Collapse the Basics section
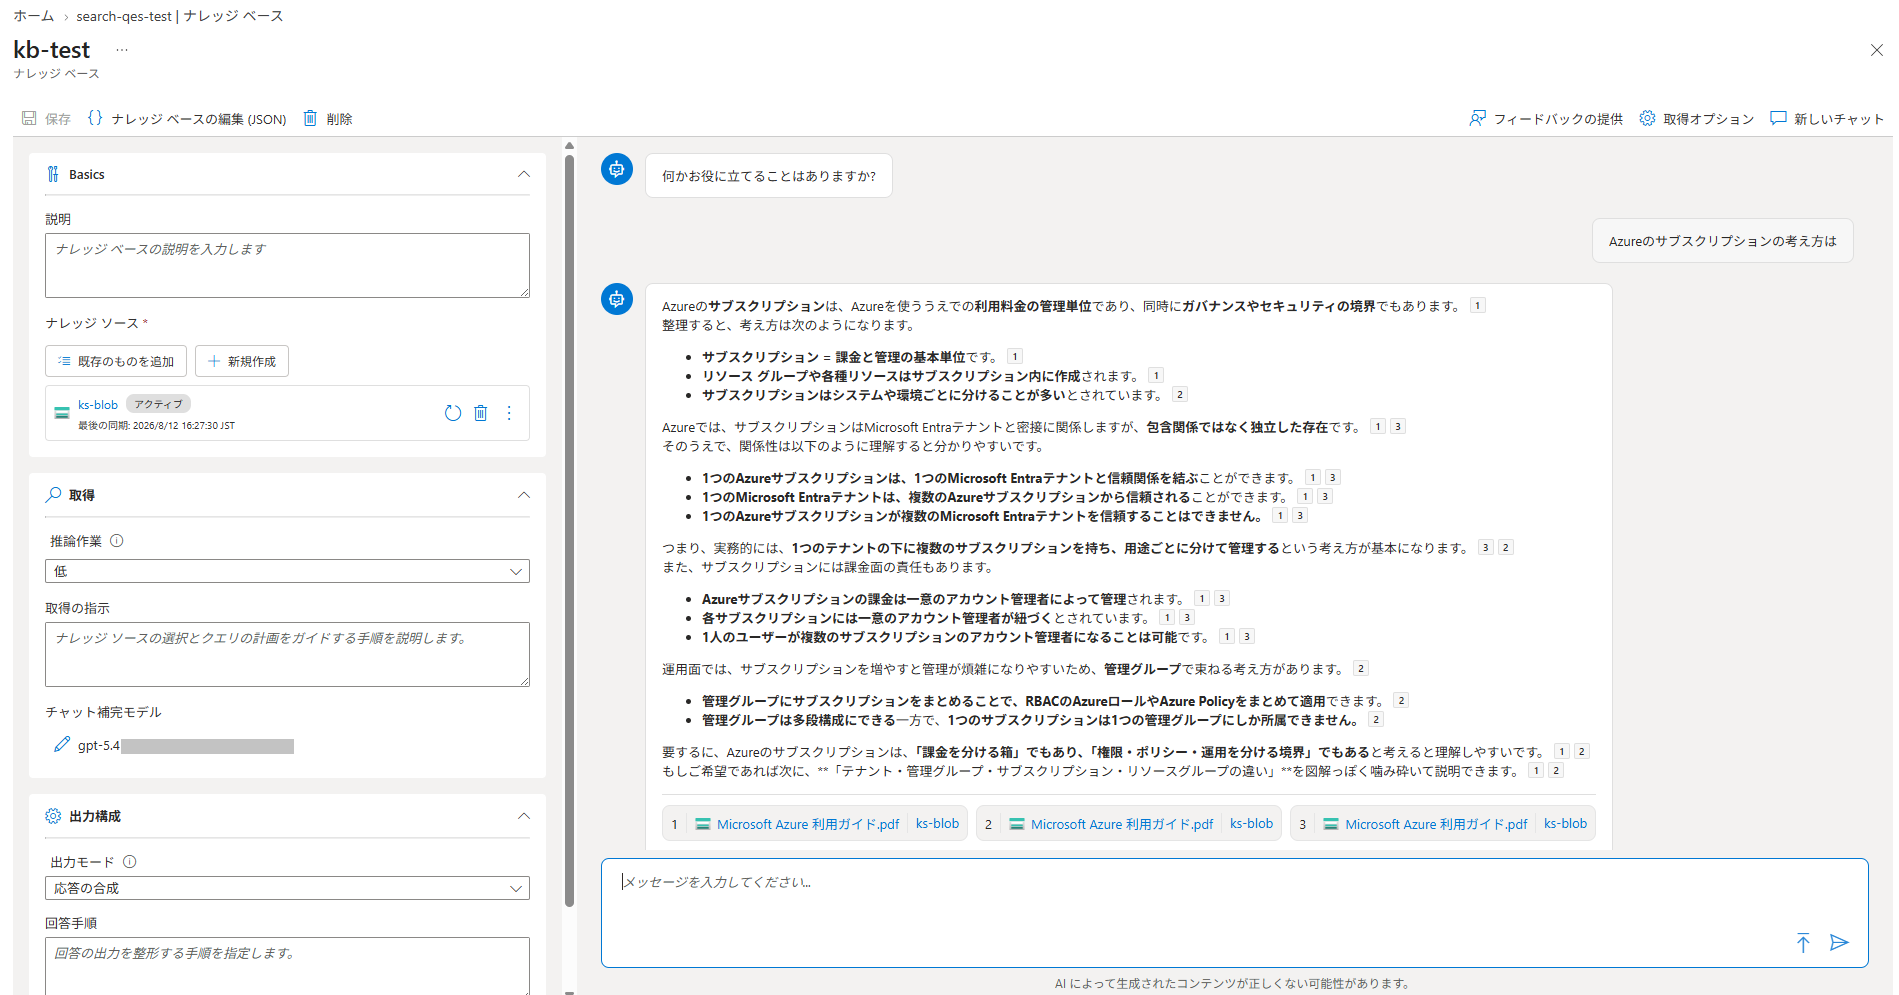1899x995 pixels. pos(523,174)
